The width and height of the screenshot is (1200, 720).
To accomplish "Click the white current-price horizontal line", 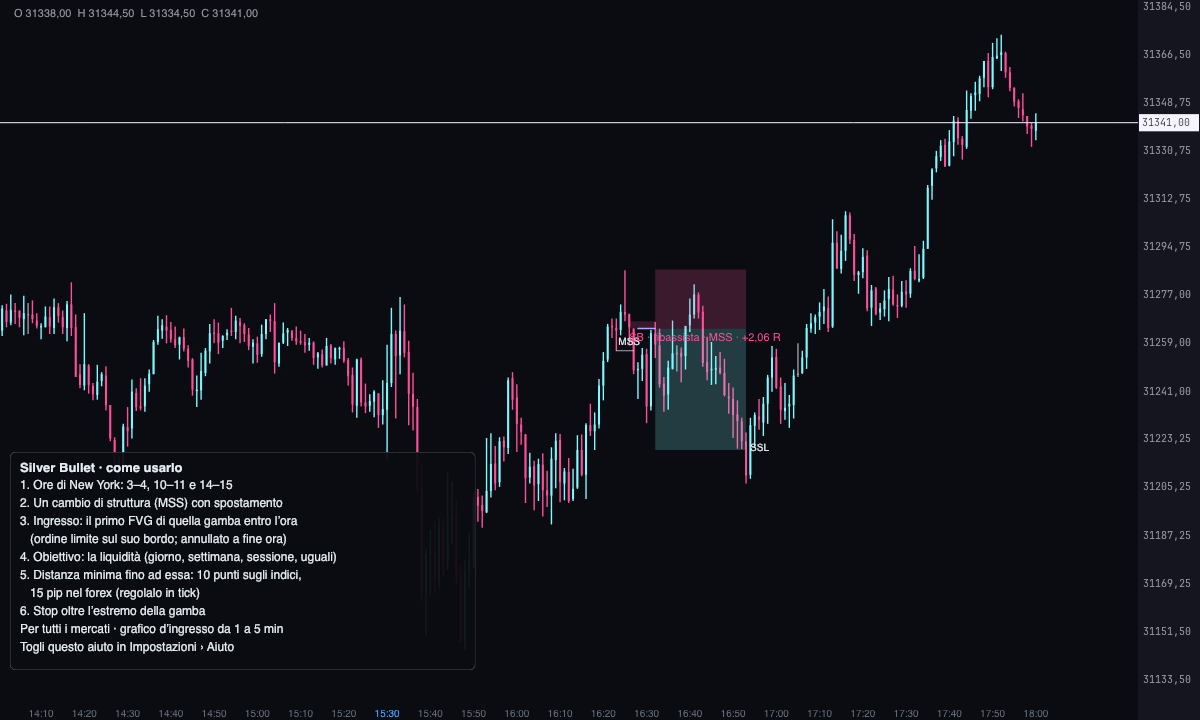I will click(569, 123).
